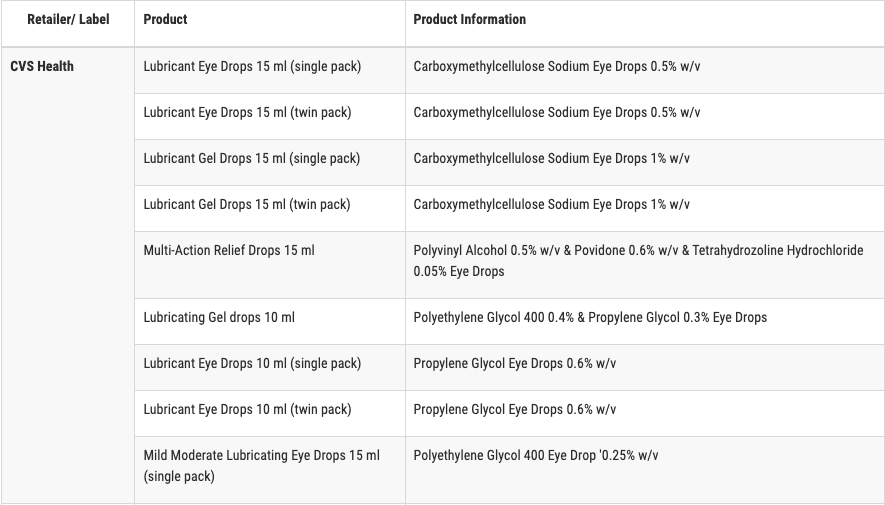Click first Carboxymethylcellulose Sodium 0.5% w/v entry

click(x=557, y=67)
